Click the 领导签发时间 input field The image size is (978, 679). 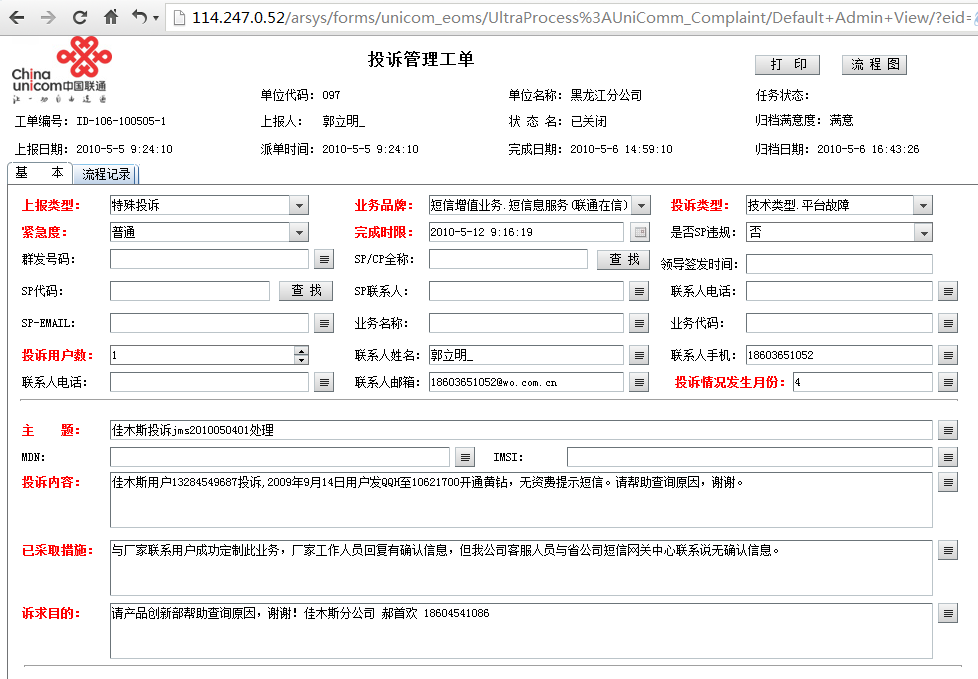840,264
